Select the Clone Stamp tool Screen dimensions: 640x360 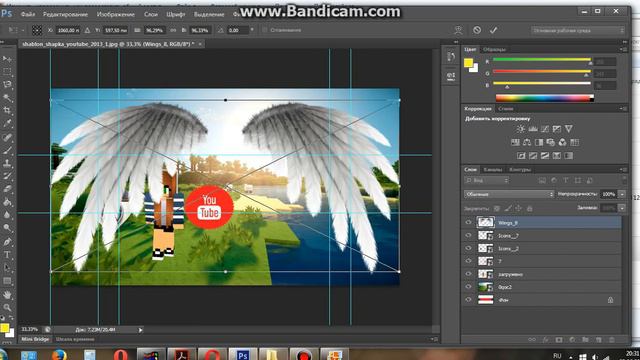[x=7, y=163]
